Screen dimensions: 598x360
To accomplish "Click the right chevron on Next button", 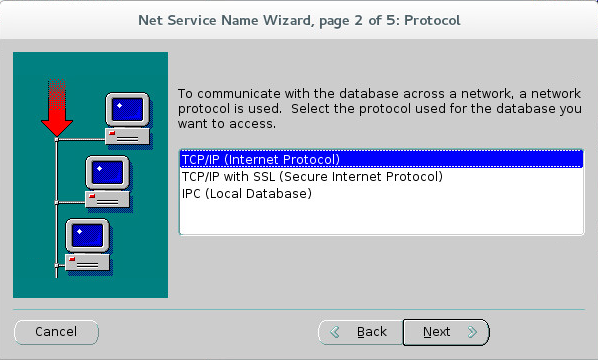I will (472, 332).
